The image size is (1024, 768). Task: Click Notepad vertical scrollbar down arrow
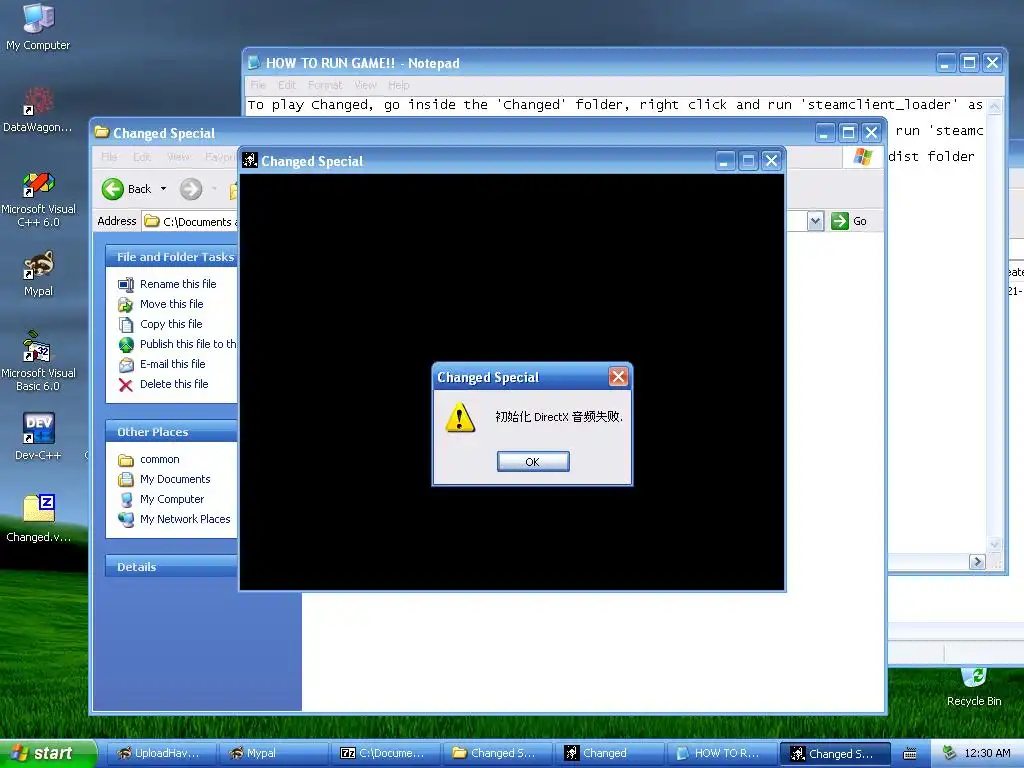point(995,545)
